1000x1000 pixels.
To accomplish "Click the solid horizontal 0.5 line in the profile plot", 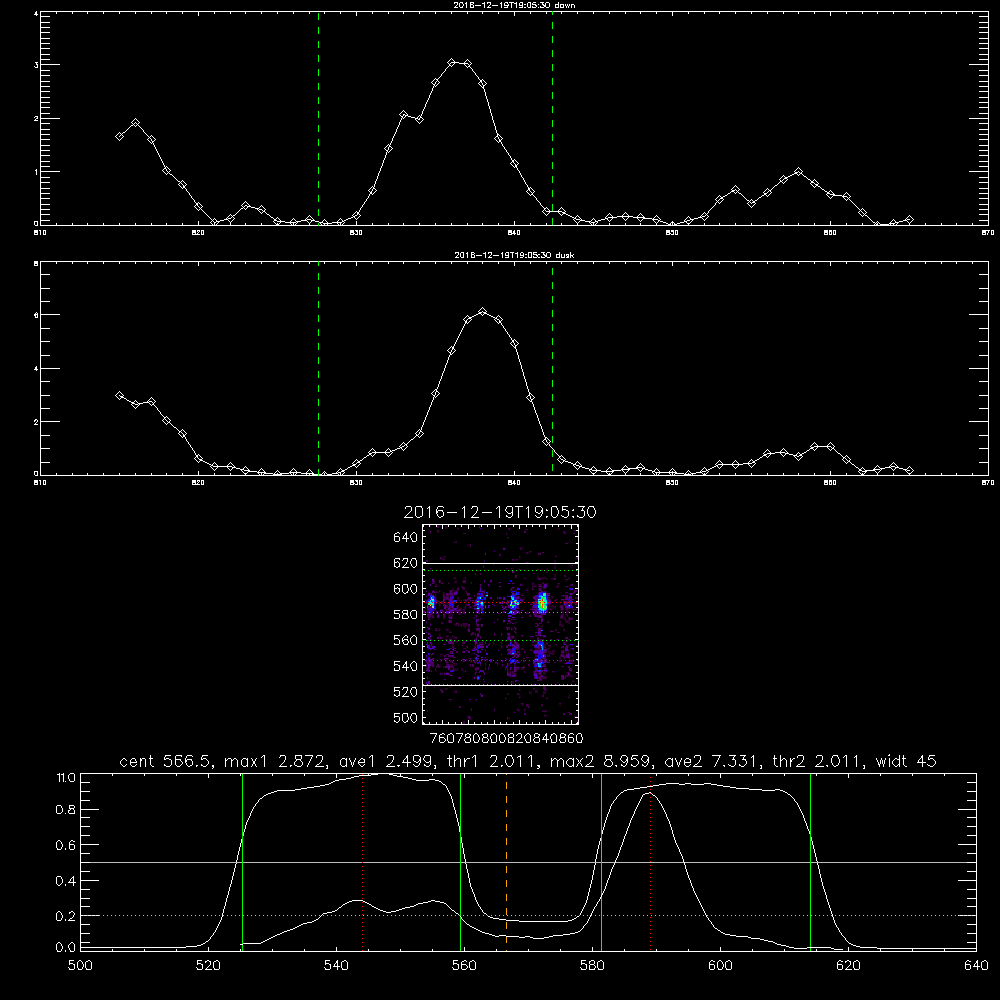I will point(529,862).
